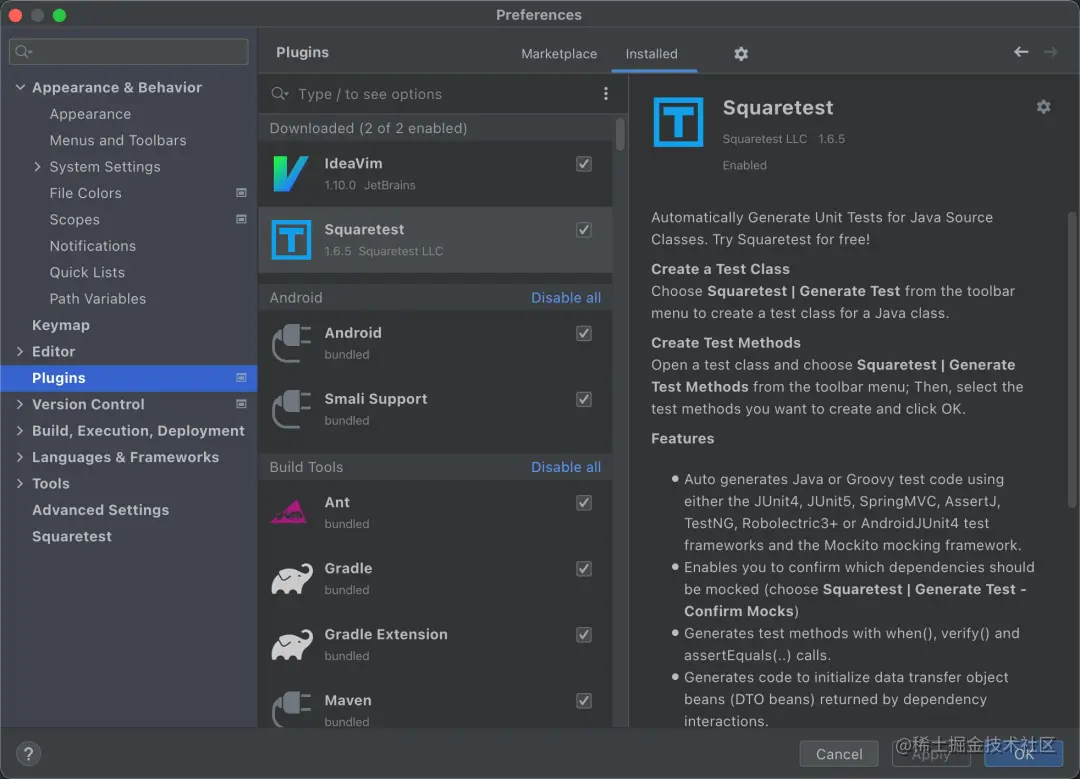1080x779 pixels.
Task: Open the Squaretest detail gear menu
Action: (1043, 107)
